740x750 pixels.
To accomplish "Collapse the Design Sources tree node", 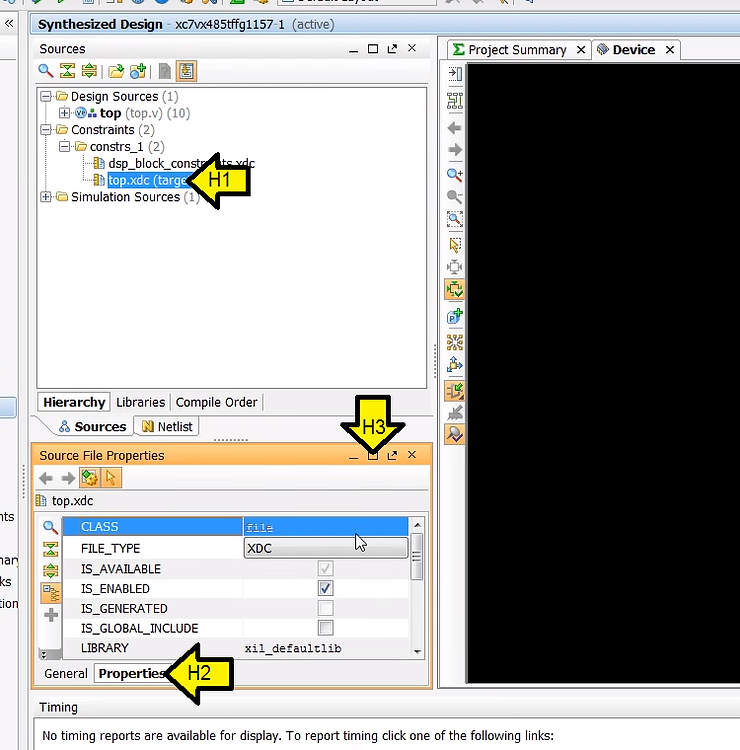I will (x=46, y=97).
